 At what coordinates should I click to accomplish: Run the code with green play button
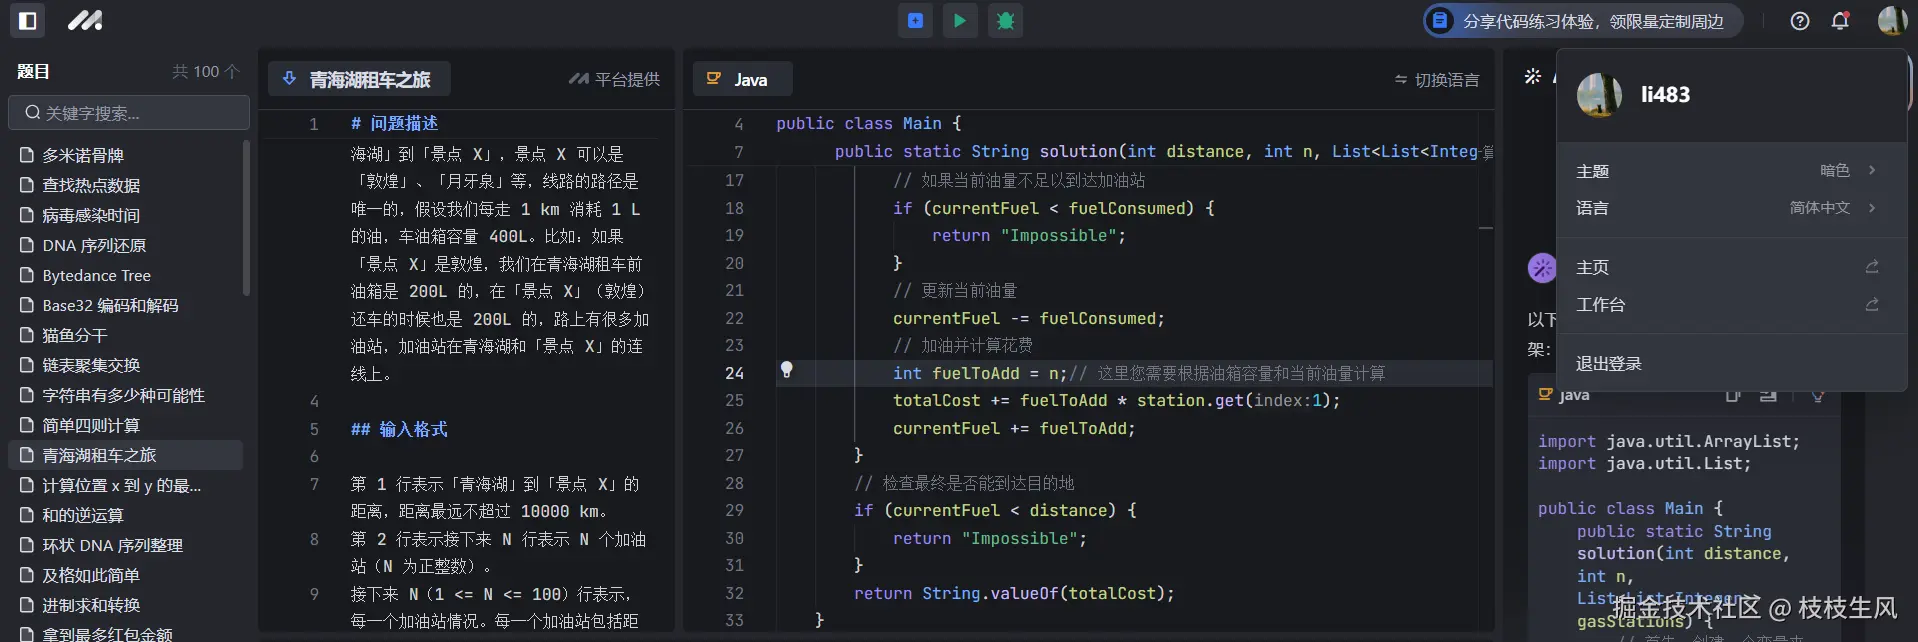[960, 20]
